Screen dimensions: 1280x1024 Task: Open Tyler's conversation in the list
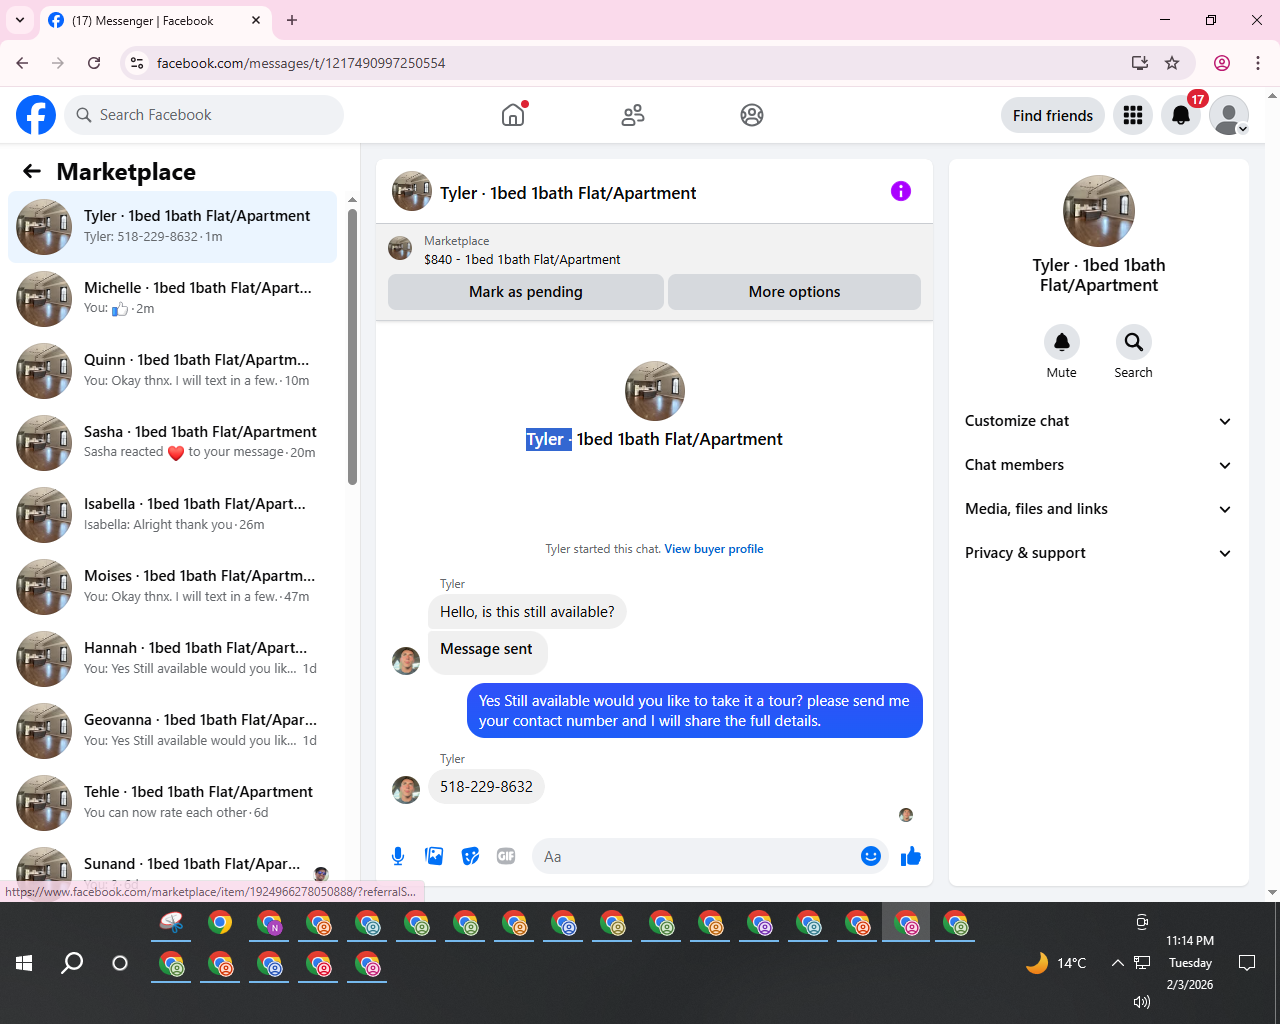[173, 227]
